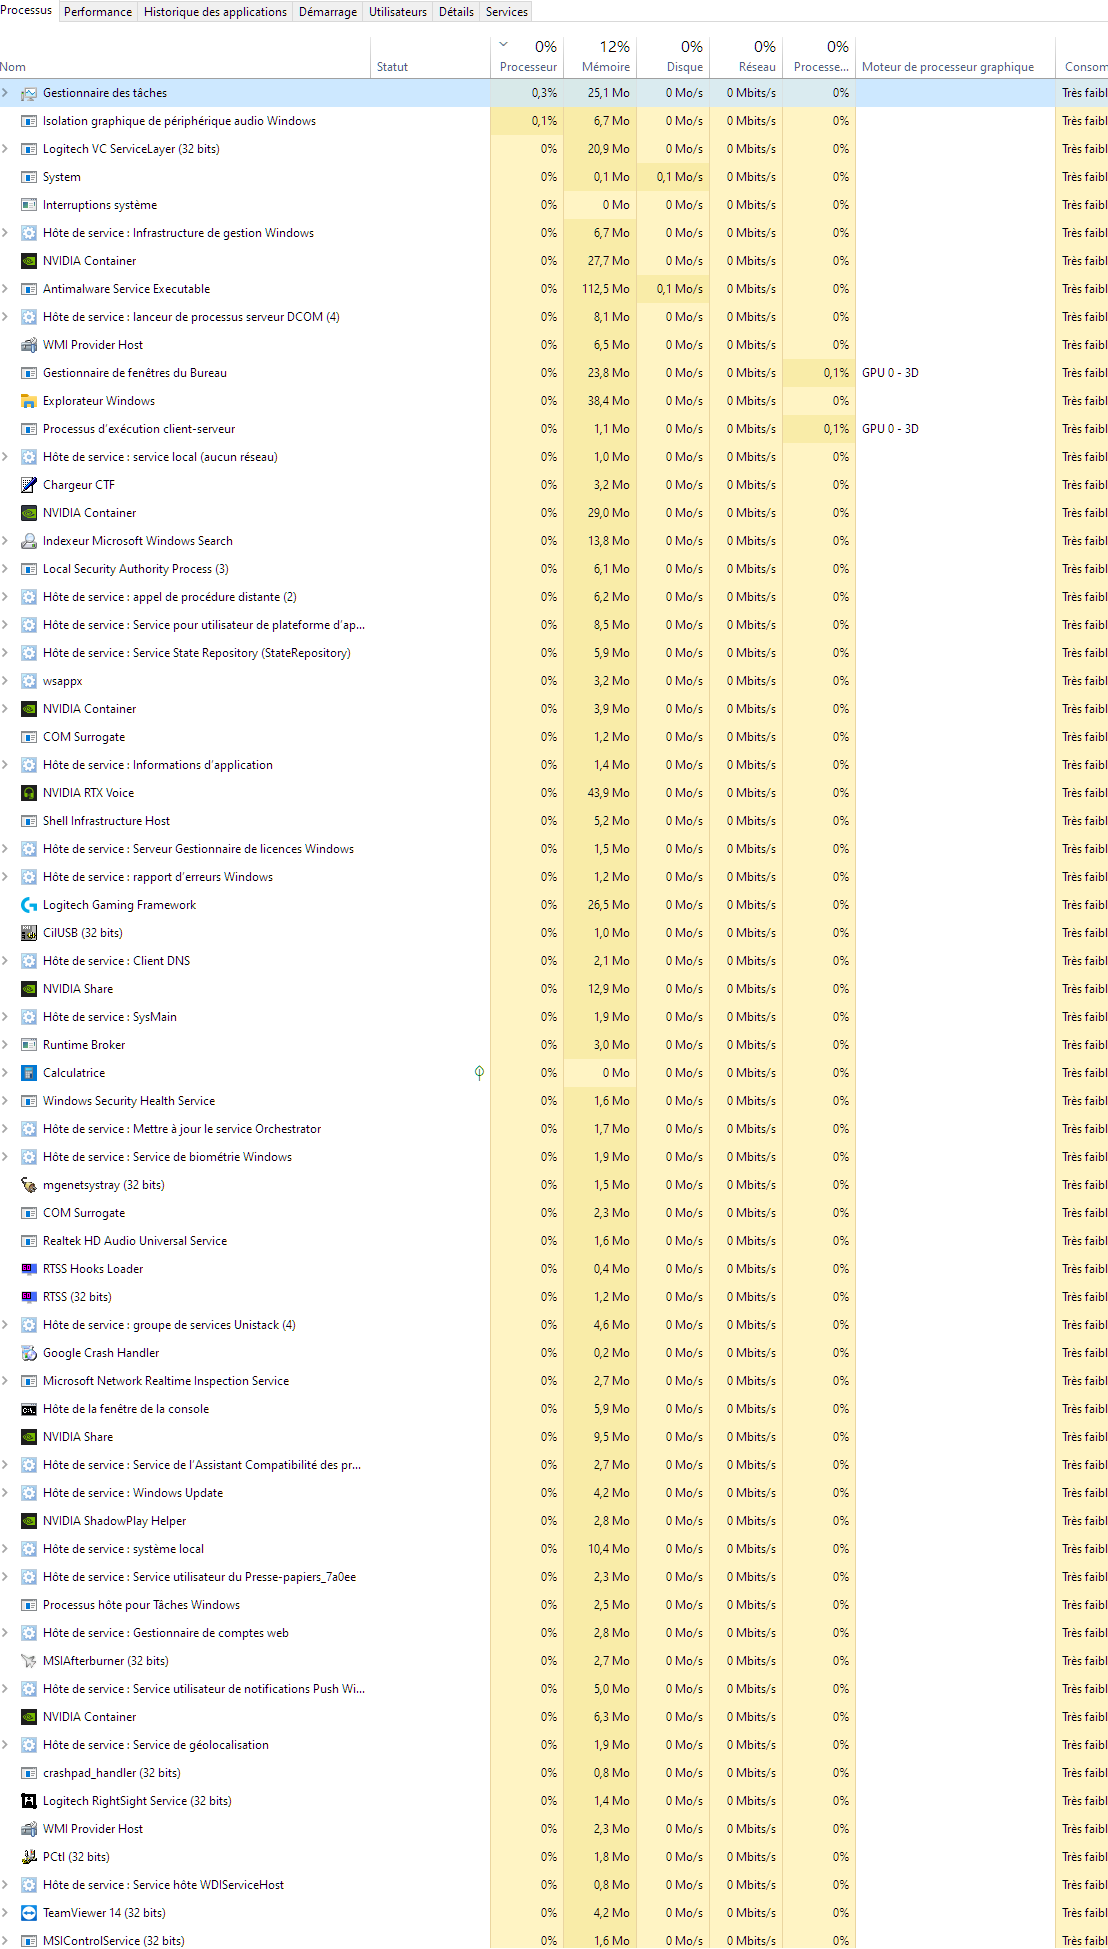
Task: Sort by Moteur de processeur graphique column
Action: coord(955,58)
